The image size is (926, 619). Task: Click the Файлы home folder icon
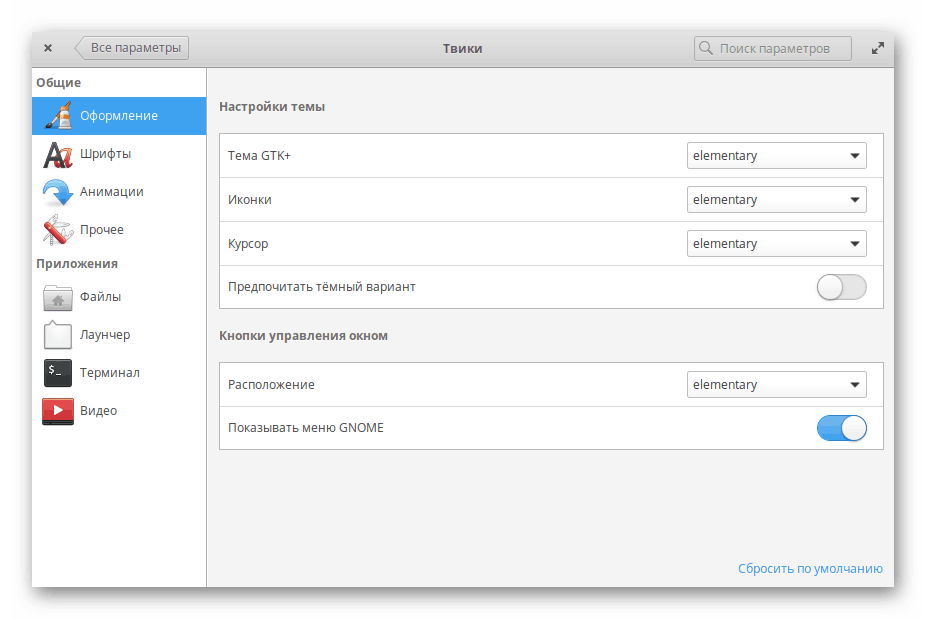(x=58, y=297)
